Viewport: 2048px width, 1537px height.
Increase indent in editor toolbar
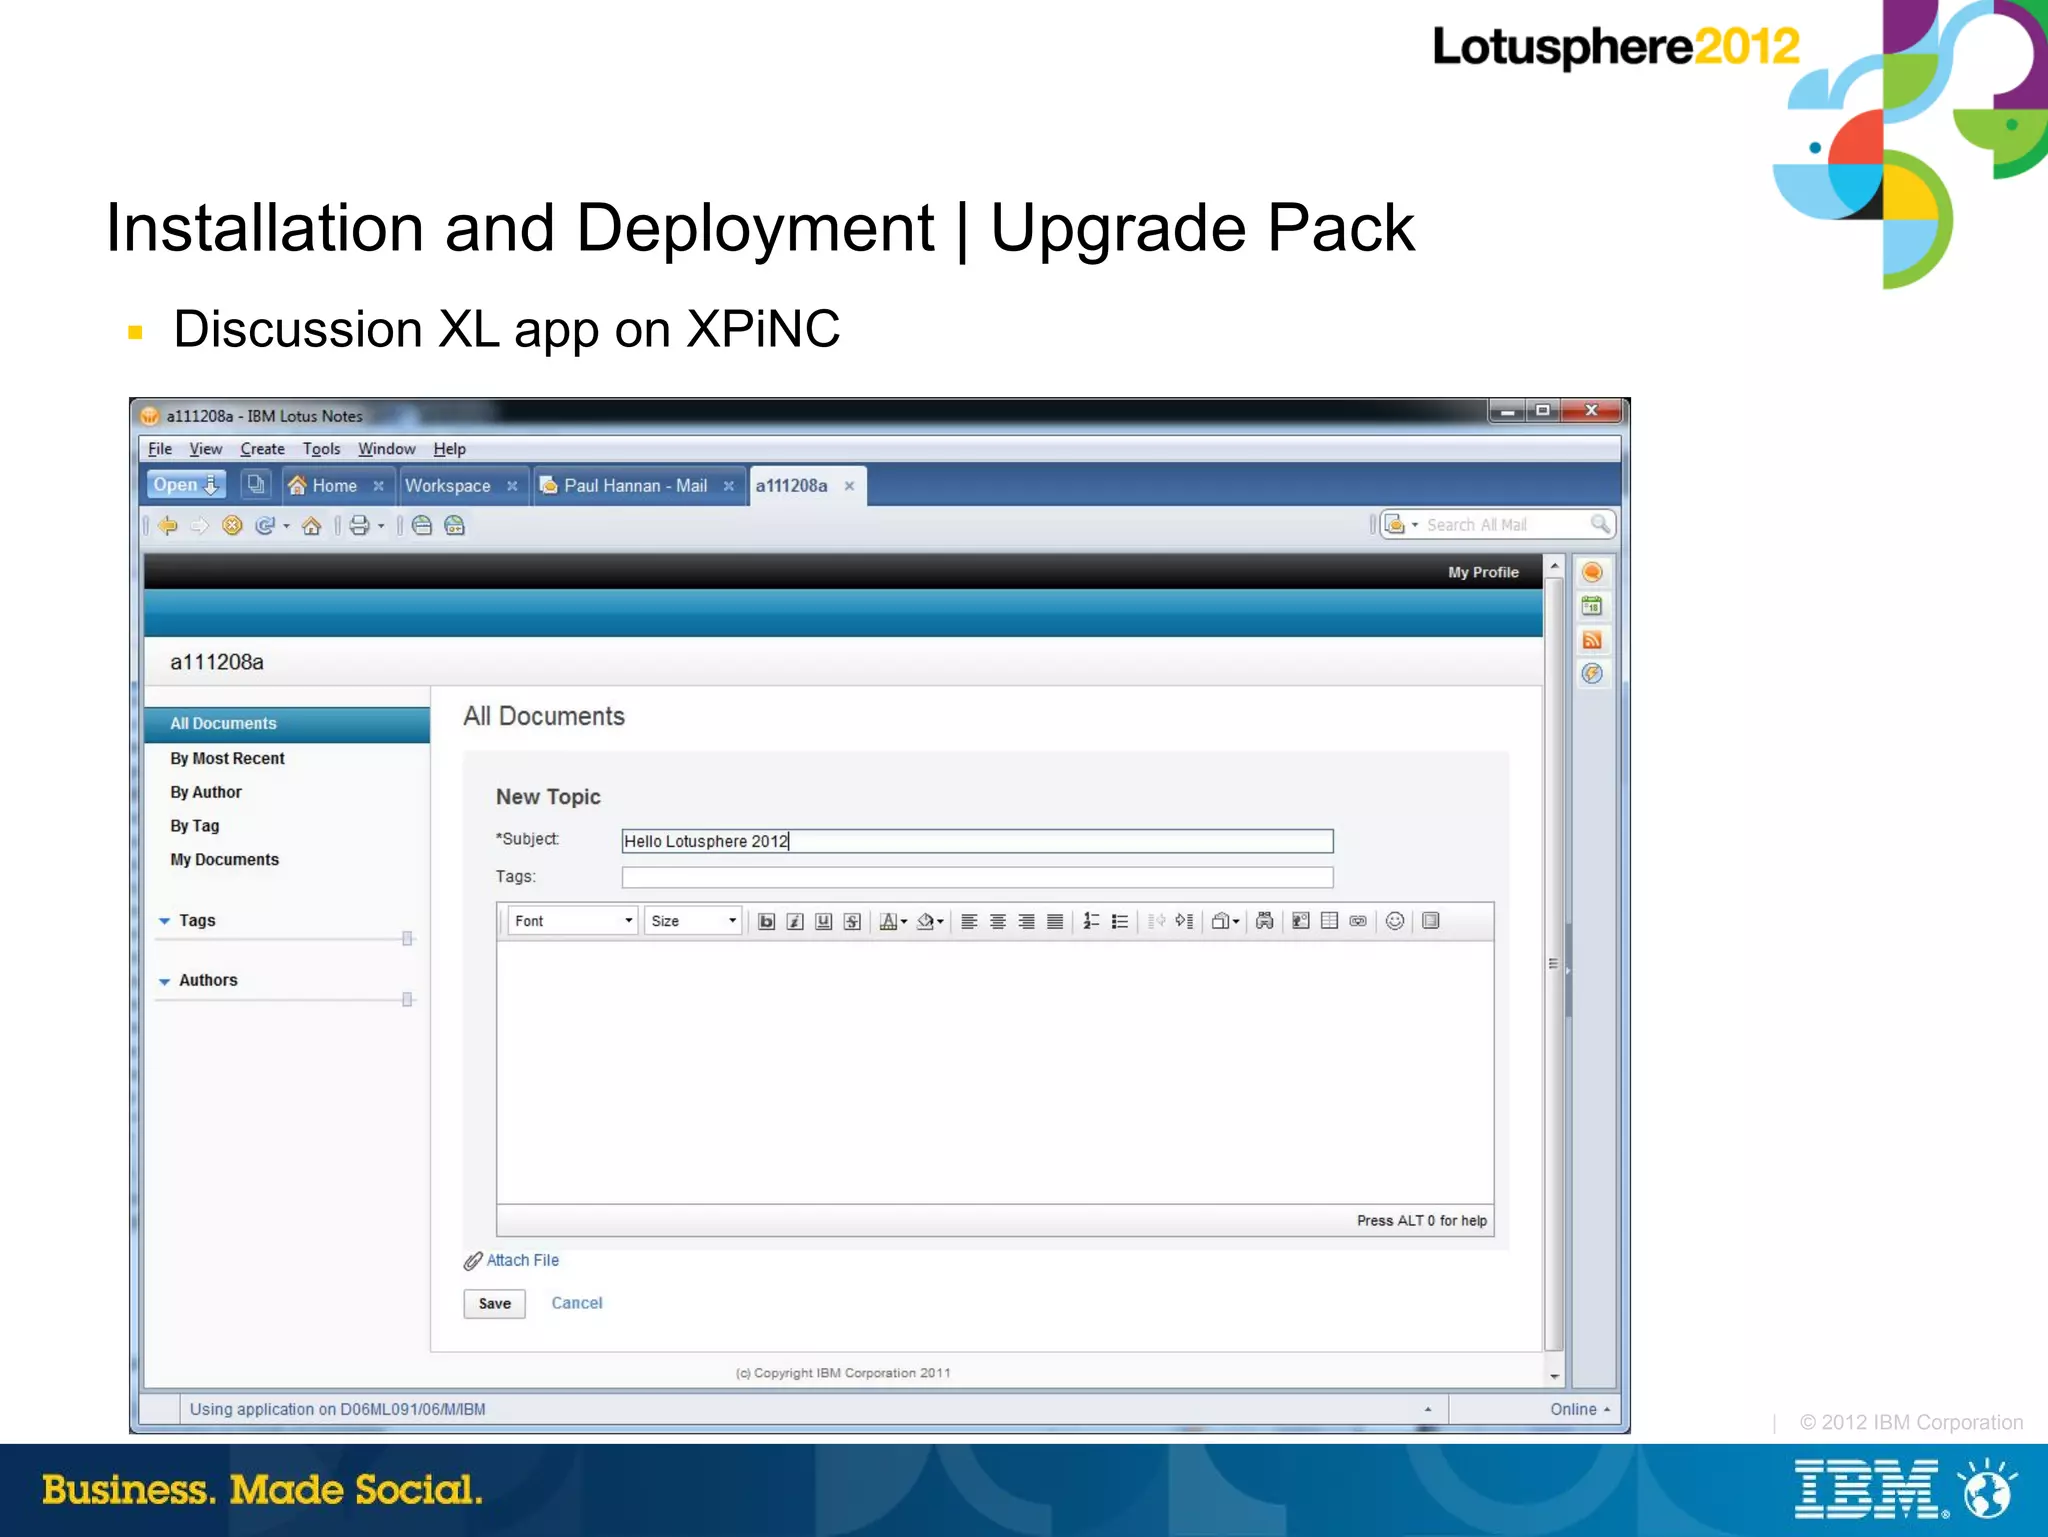click(x=1185, y=921)
